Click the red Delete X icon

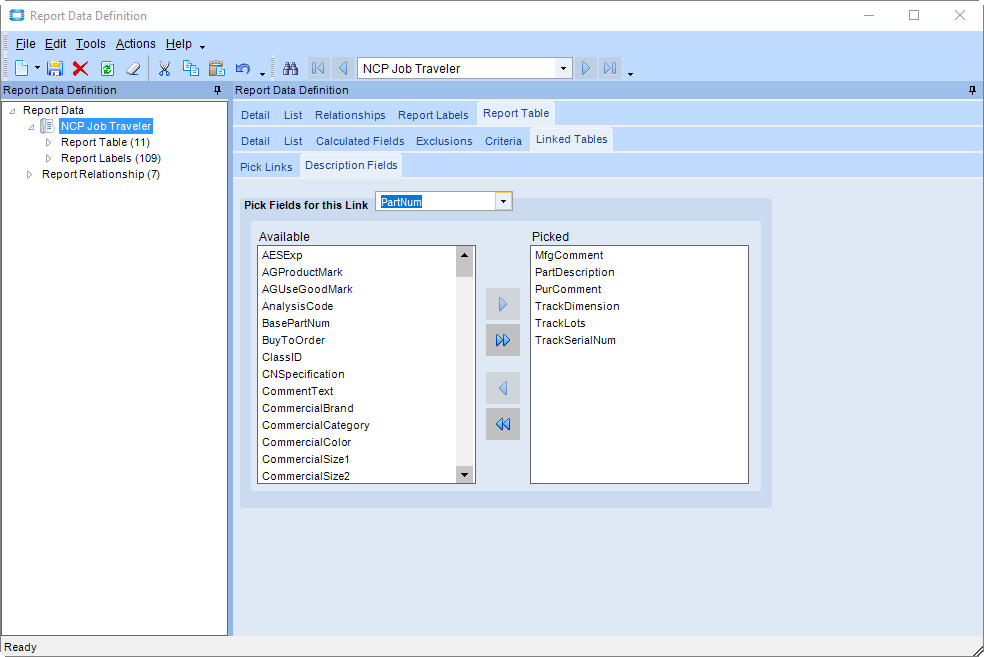click(81, 69)
